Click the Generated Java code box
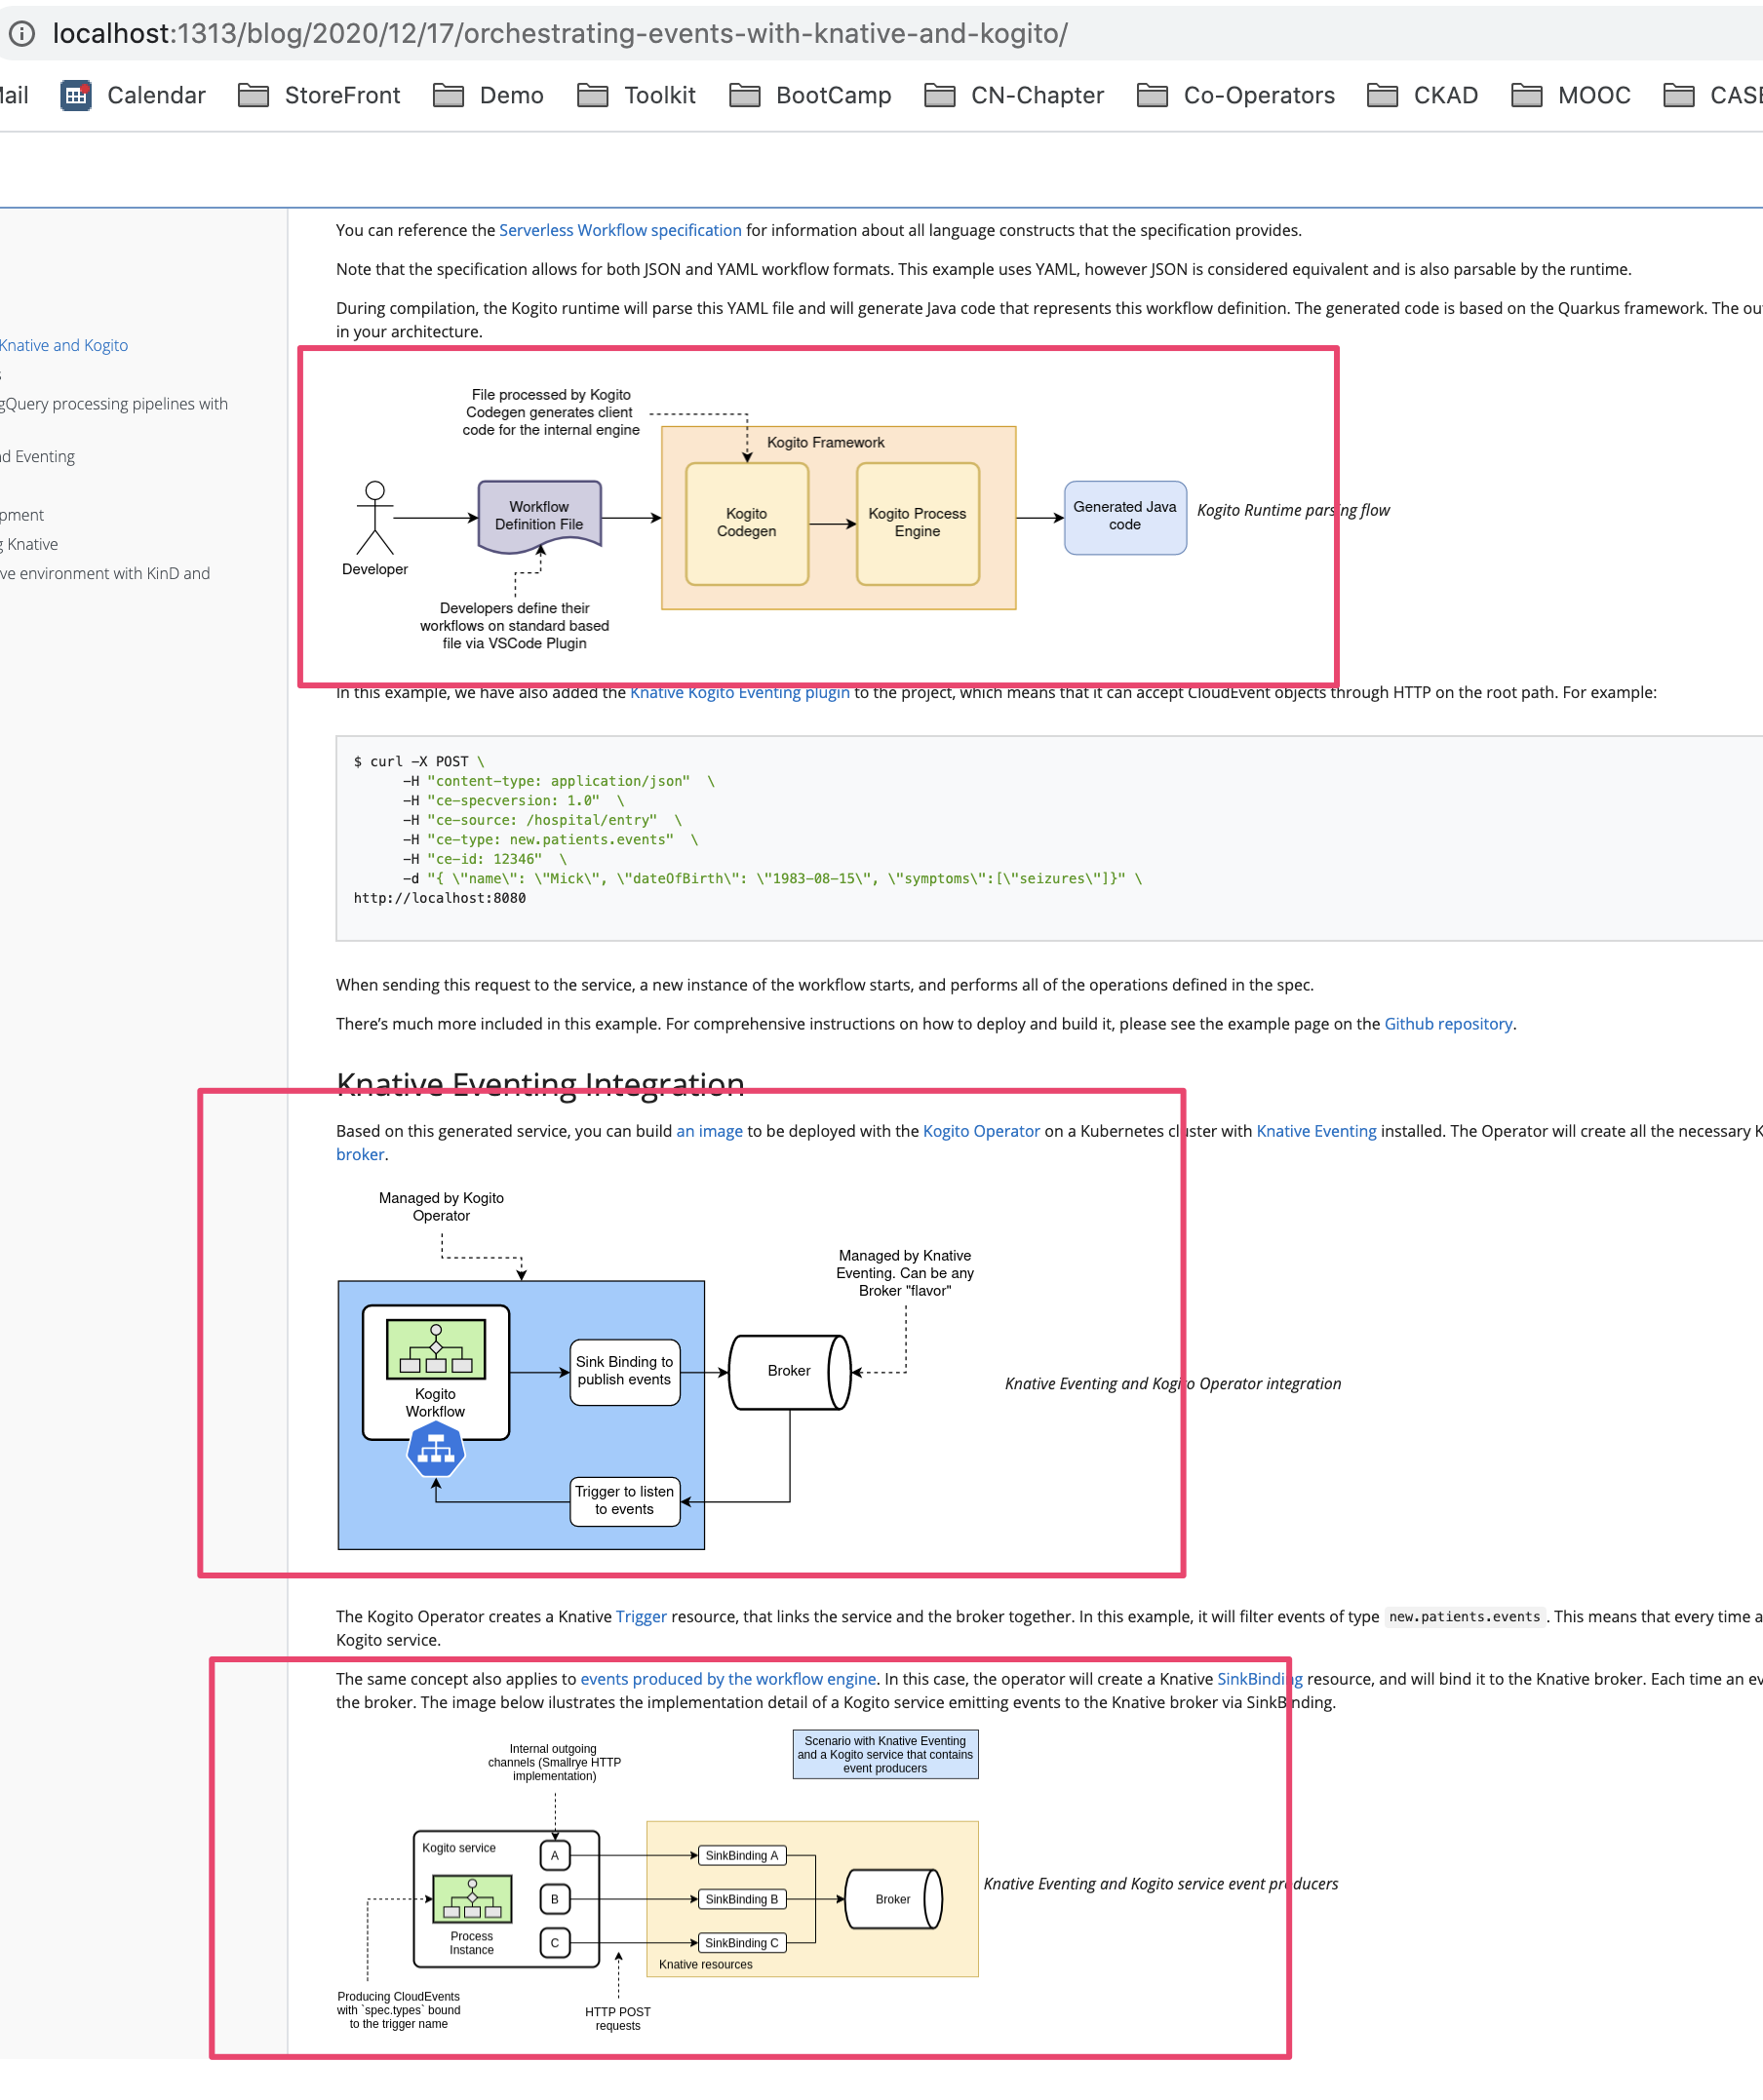The height and width of the screenshot is (2100, 1763). tap(1125, 518)
